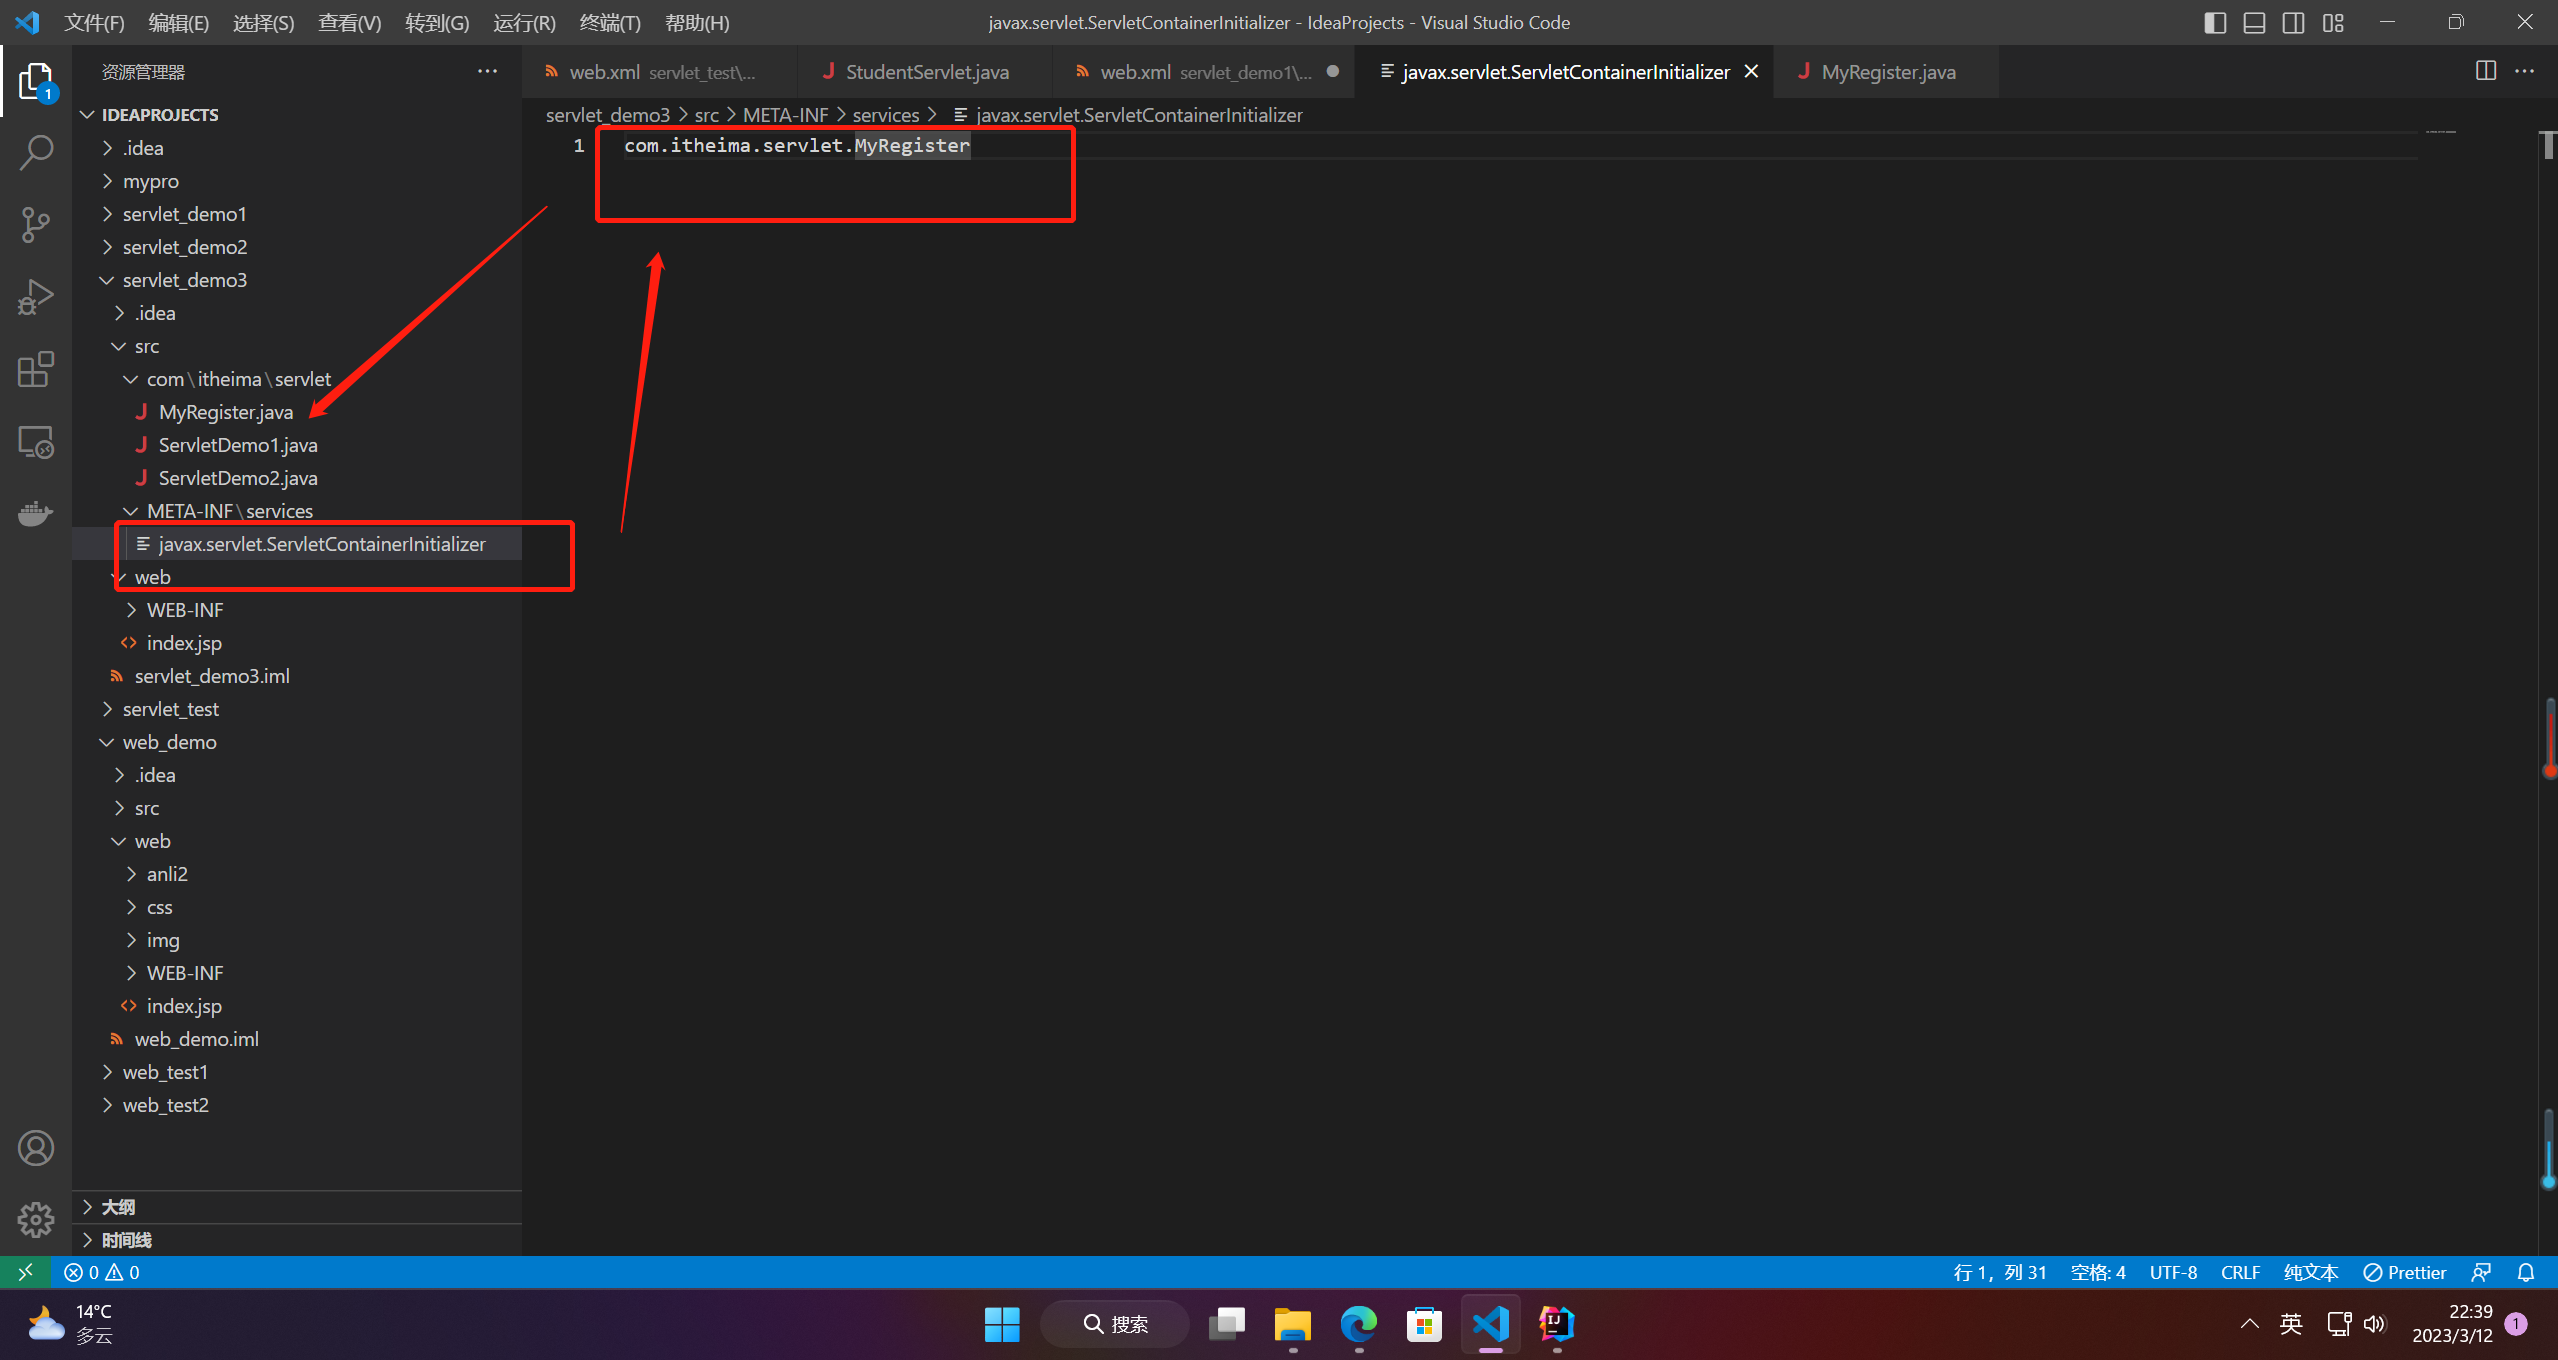The height and width of the screenshot is (1360, 2558).
Task: Open Microsoft Edge from taskbar
Action: [1358, 1324]
